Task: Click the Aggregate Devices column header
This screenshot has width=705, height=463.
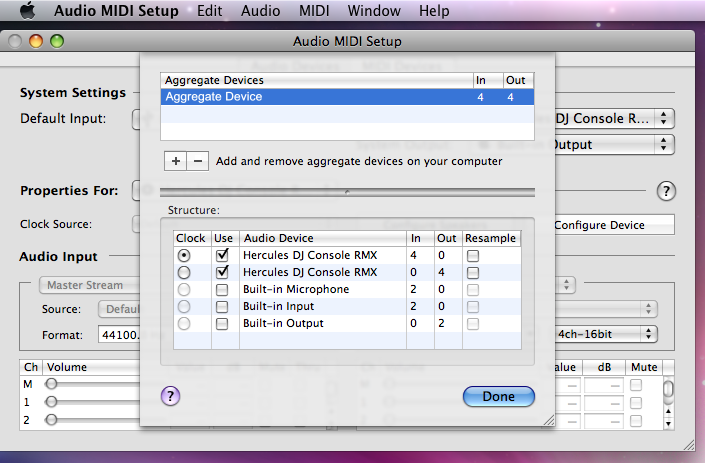Action: pos(317,80)
